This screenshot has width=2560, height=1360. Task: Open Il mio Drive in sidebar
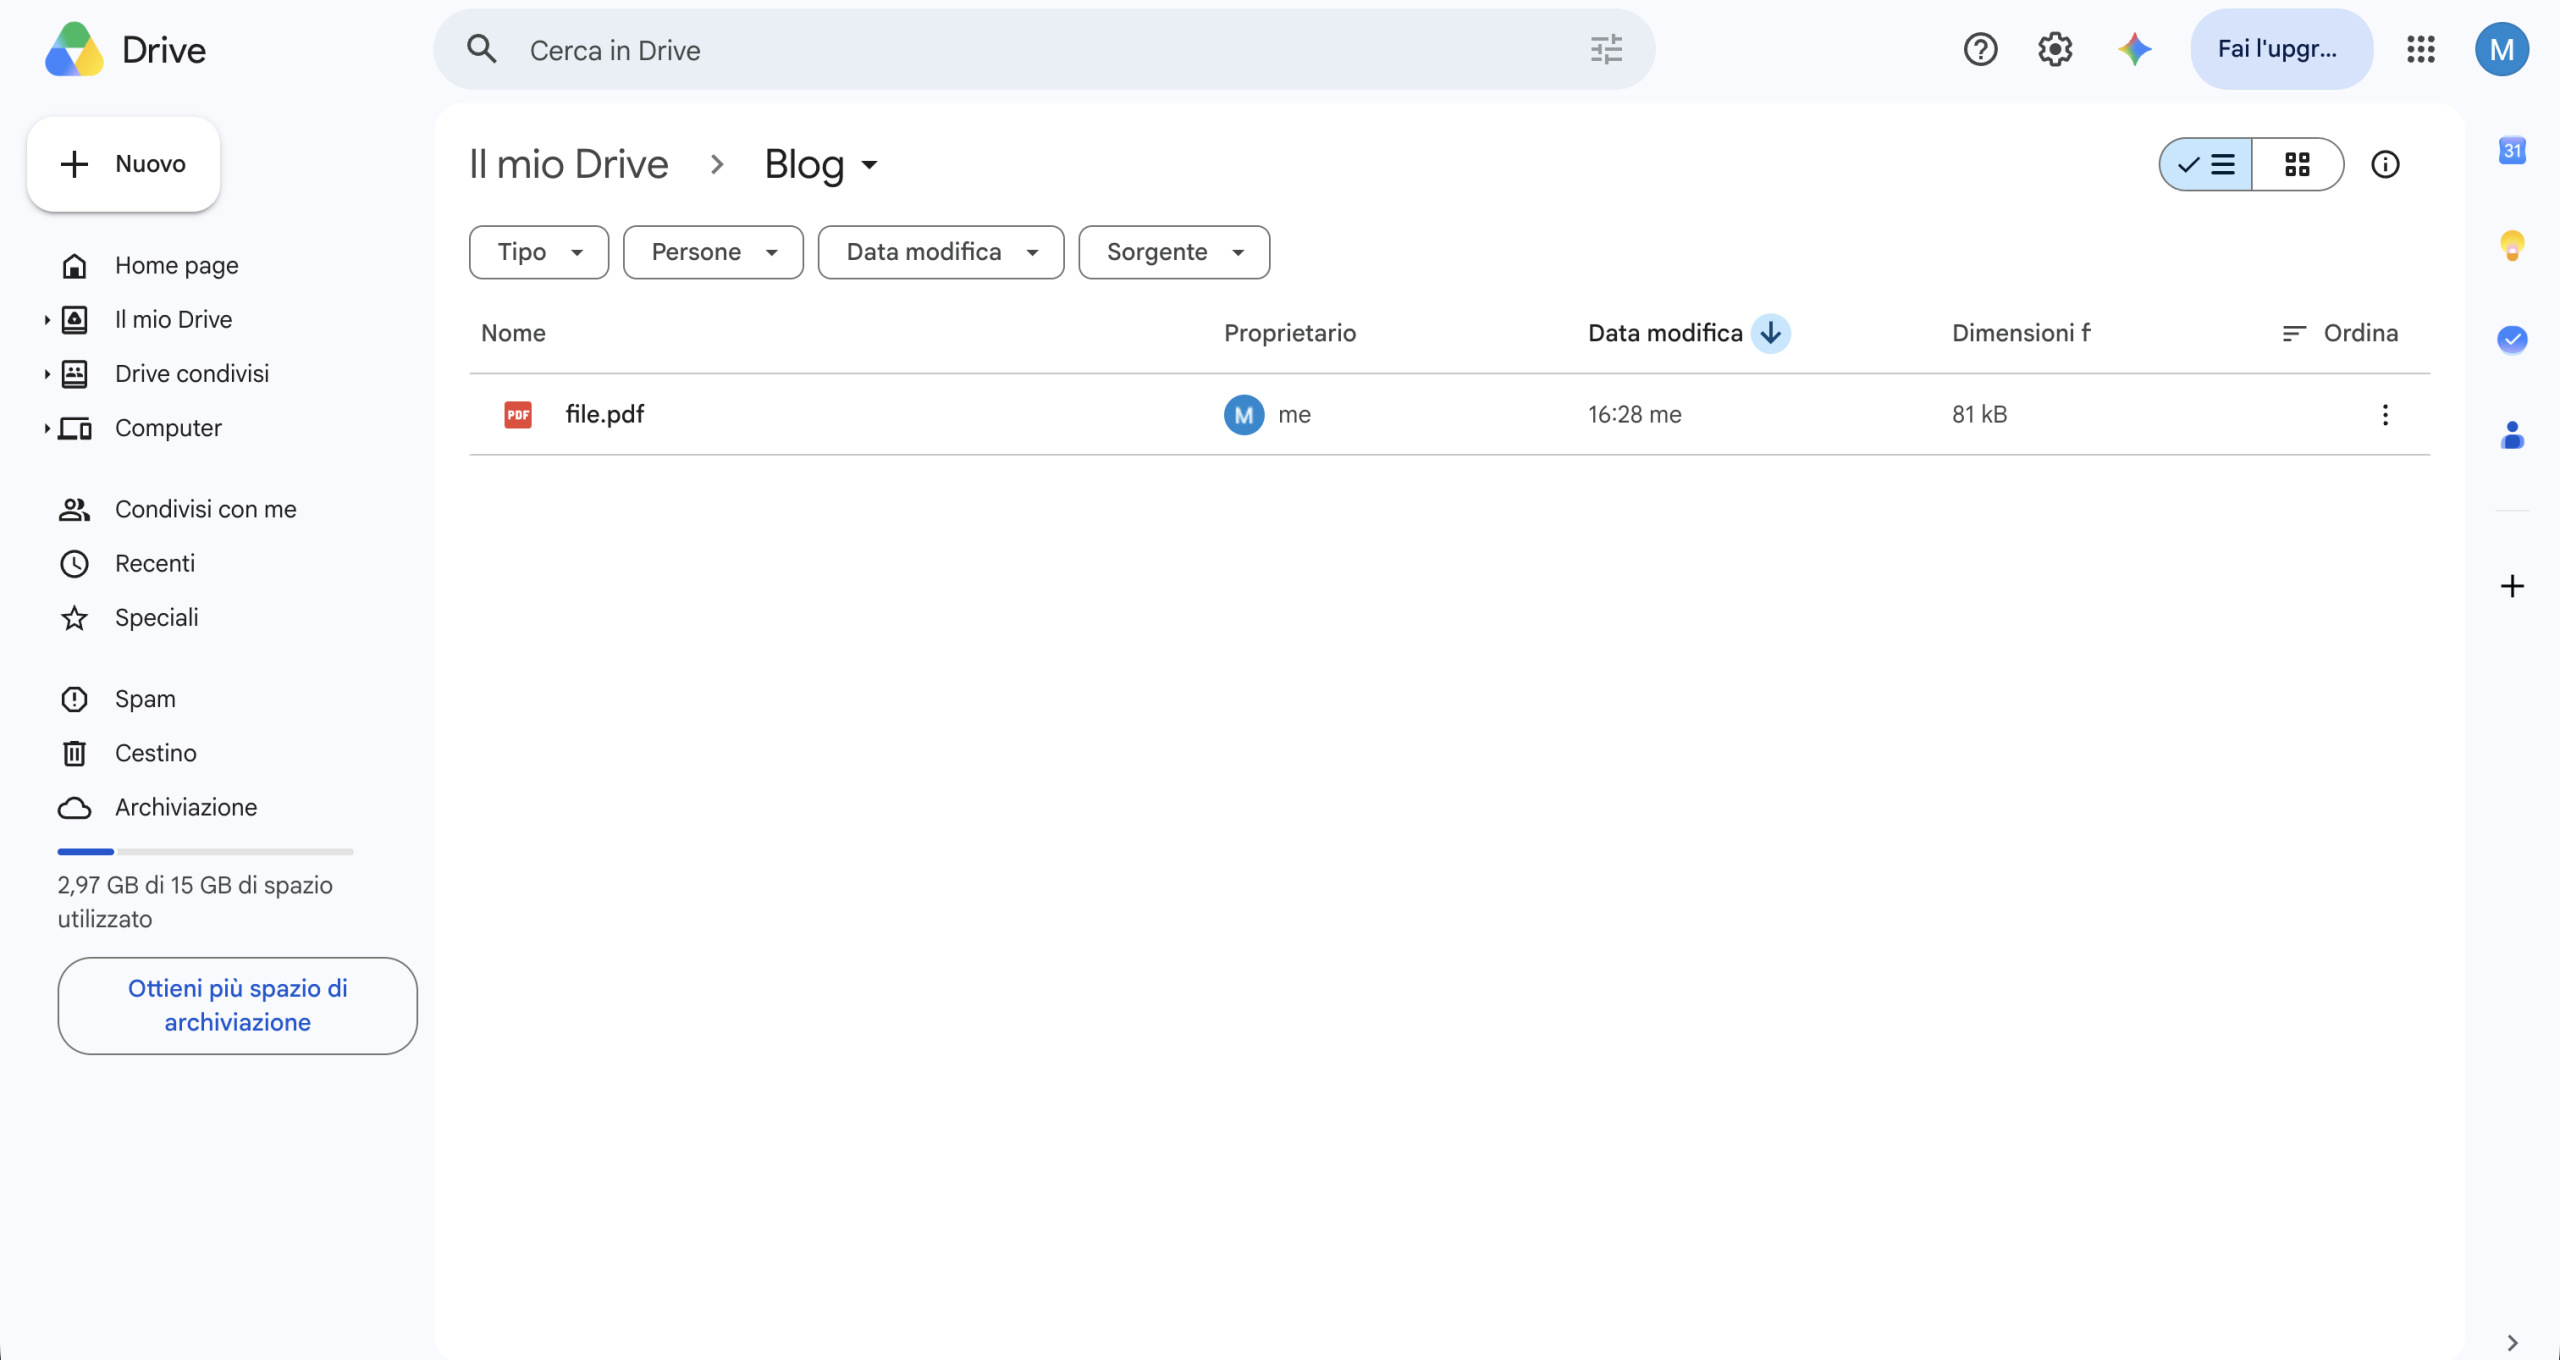[173, 320]
